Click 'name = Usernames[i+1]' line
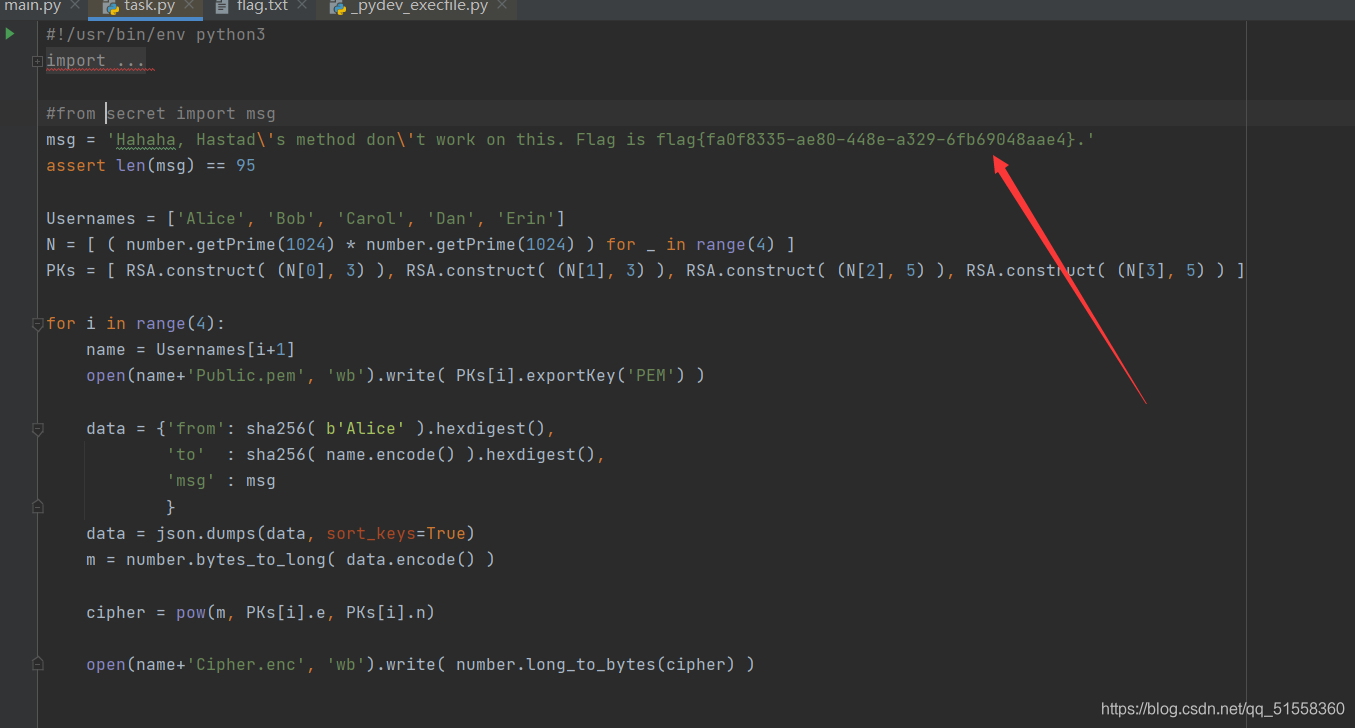The width and height of the screenshot is (1355, 728). [x=191, y=350]
